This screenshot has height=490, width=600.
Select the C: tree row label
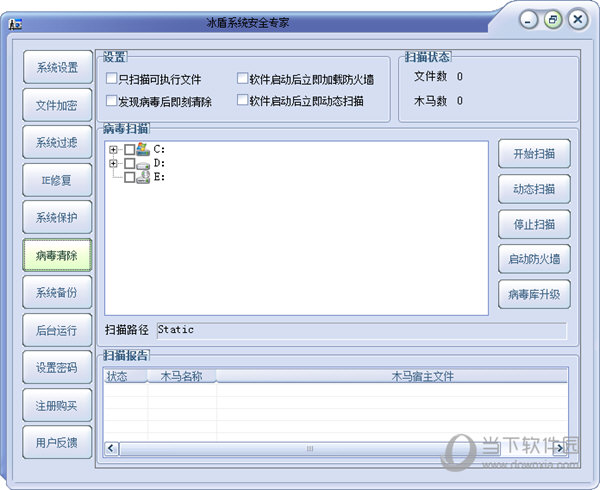click(x=159, y=149)
